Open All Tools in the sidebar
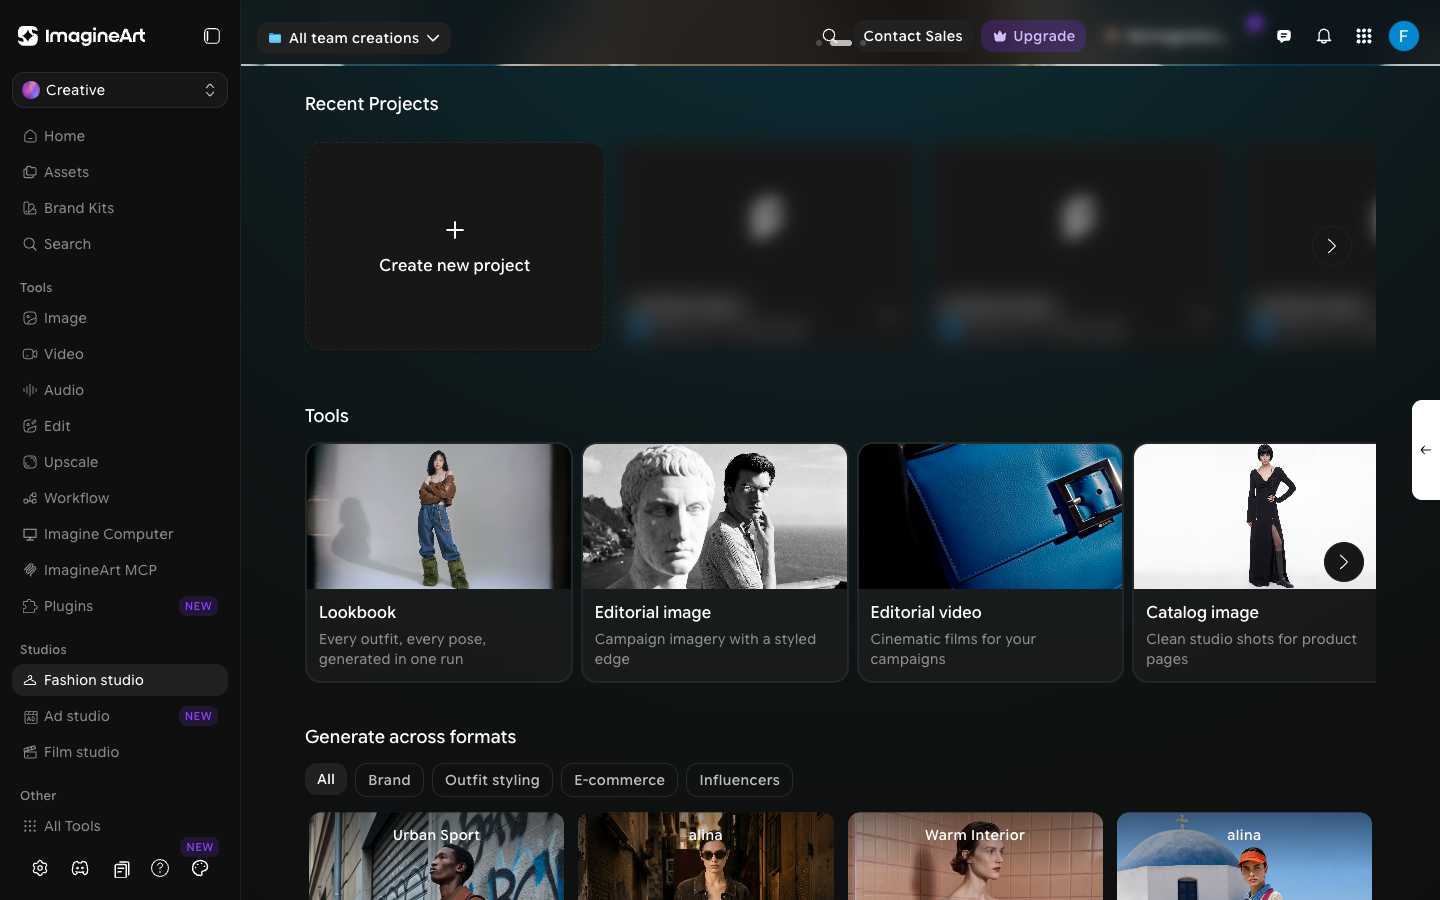This screenshot has width=1440, height=900. pyautogui.click(x=120, y=826)
